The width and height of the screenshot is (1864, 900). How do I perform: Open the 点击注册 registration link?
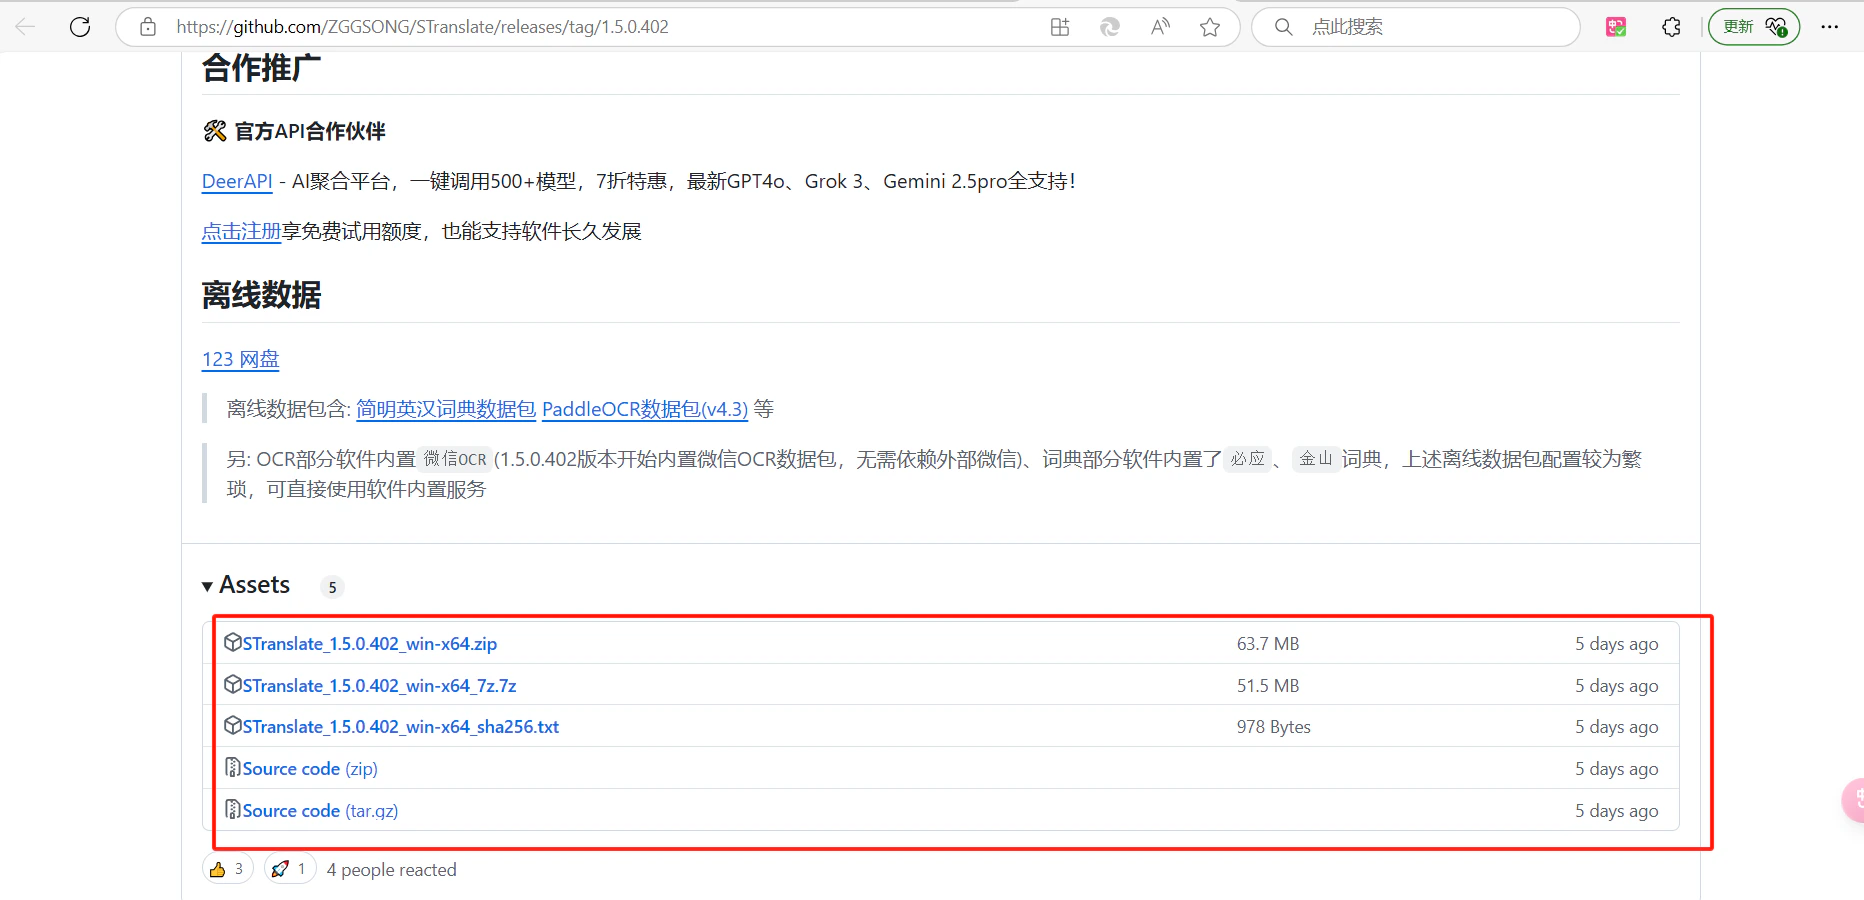point(241,231)
